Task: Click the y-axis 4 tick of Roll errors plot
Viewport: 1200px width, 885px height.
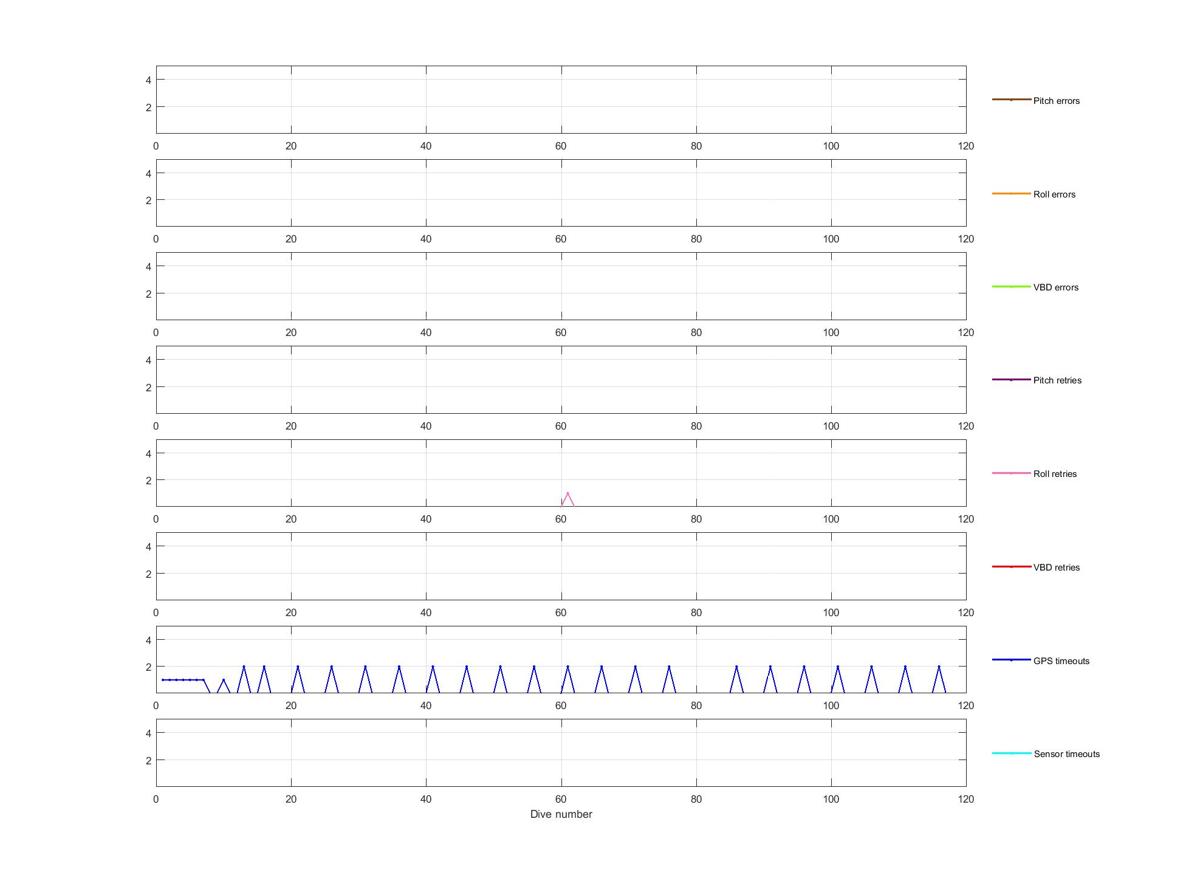Action: pos(148,173)
